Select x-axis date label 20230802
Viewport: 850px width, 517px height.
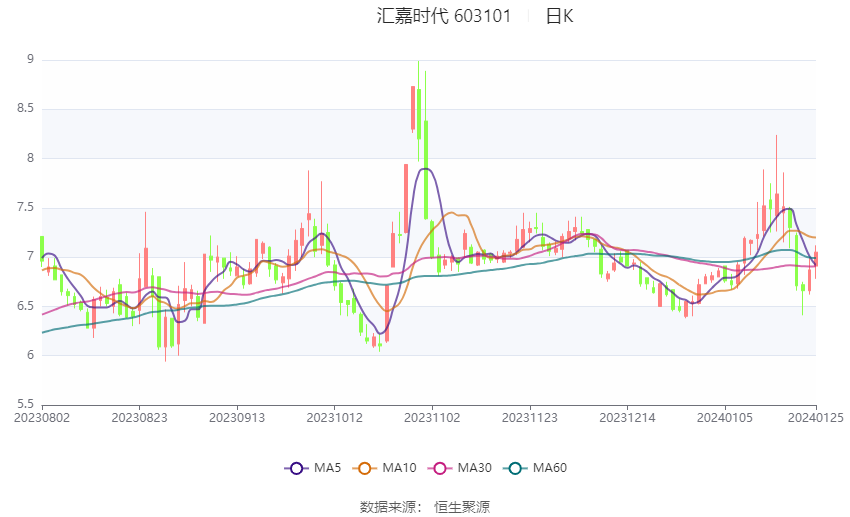pyautogui.click(x=42, y=418)
